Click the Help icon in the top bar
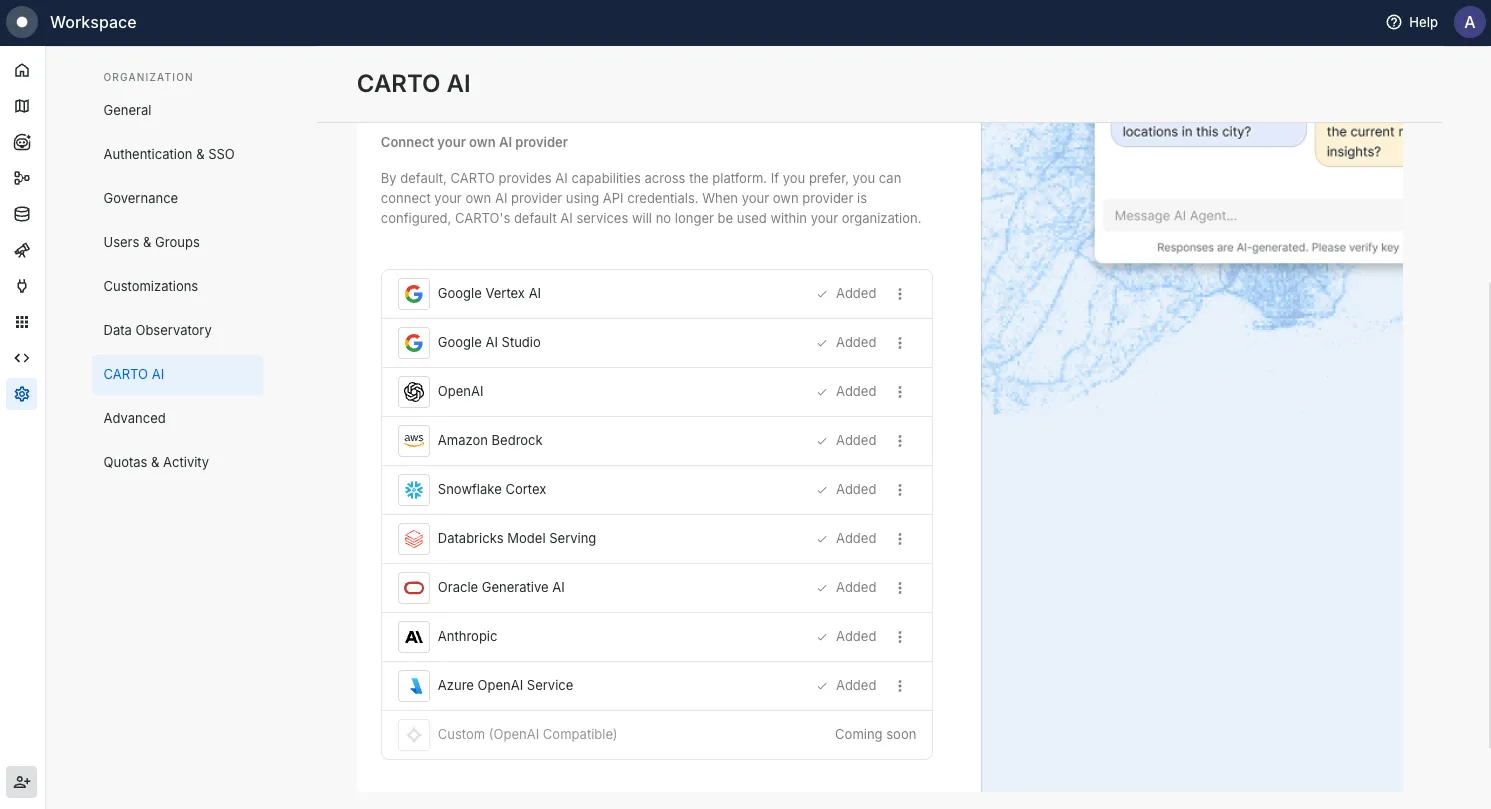Image resolution: width=1491 pixels, height=809 pixels. click(1394, 21)
